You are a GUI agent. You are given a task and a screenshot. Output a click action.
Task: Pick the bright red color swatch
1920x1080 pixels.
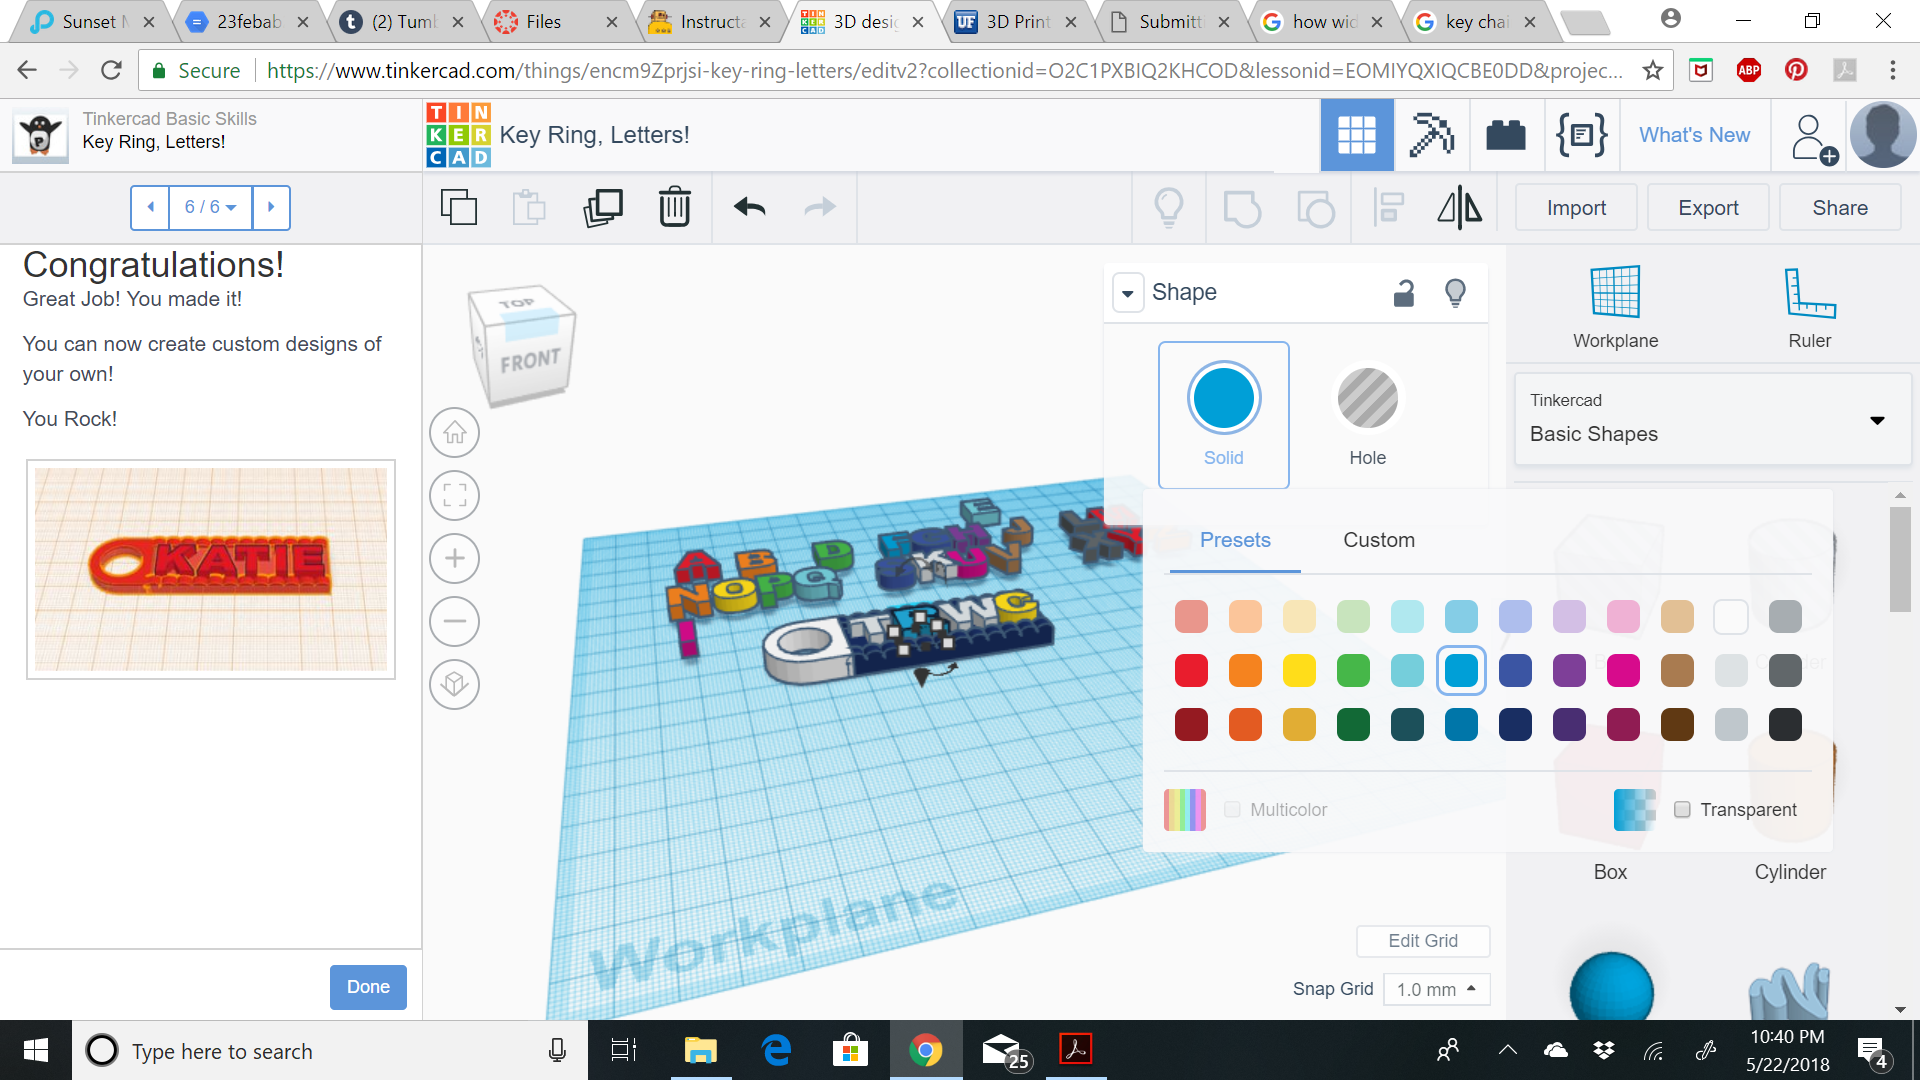click(x=1191, y=670)
